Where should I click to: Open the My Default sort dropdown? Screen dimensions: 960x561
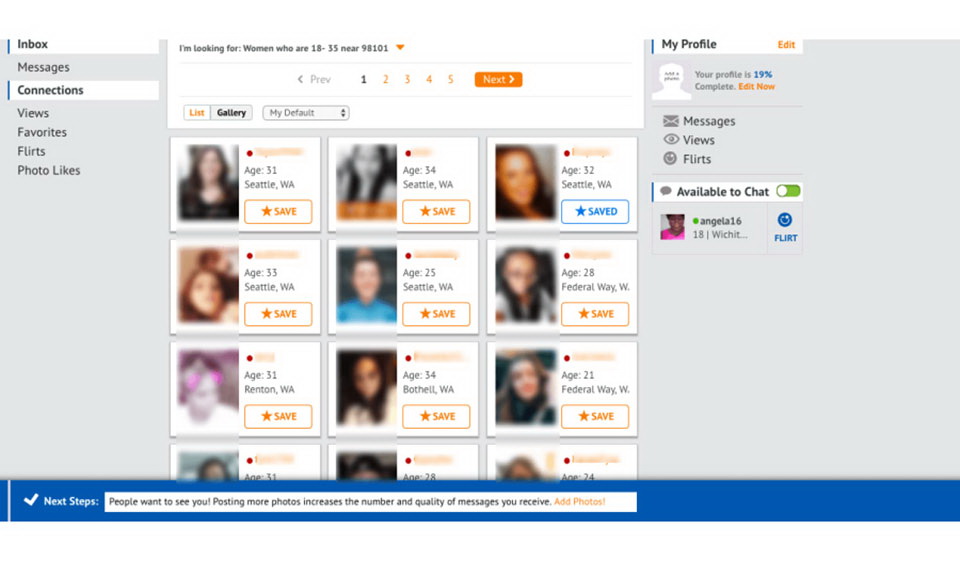306,113
